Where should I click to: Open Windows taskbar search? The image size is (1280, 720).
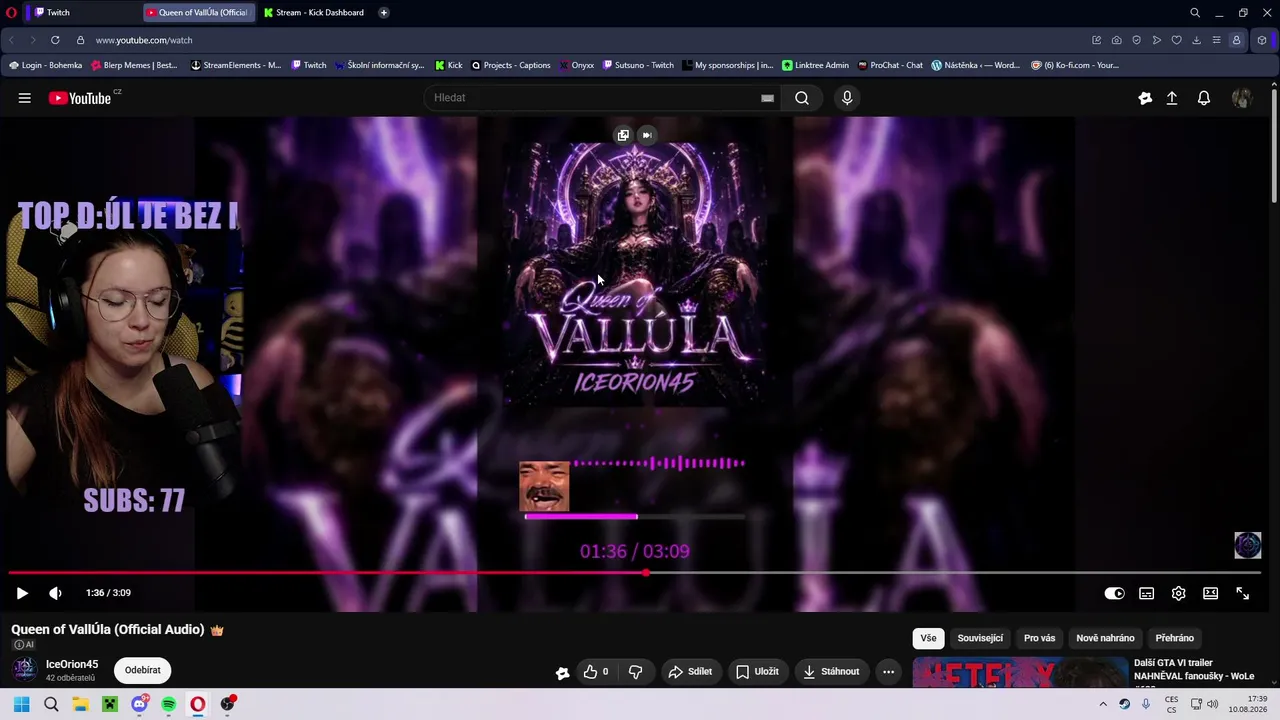51,704
